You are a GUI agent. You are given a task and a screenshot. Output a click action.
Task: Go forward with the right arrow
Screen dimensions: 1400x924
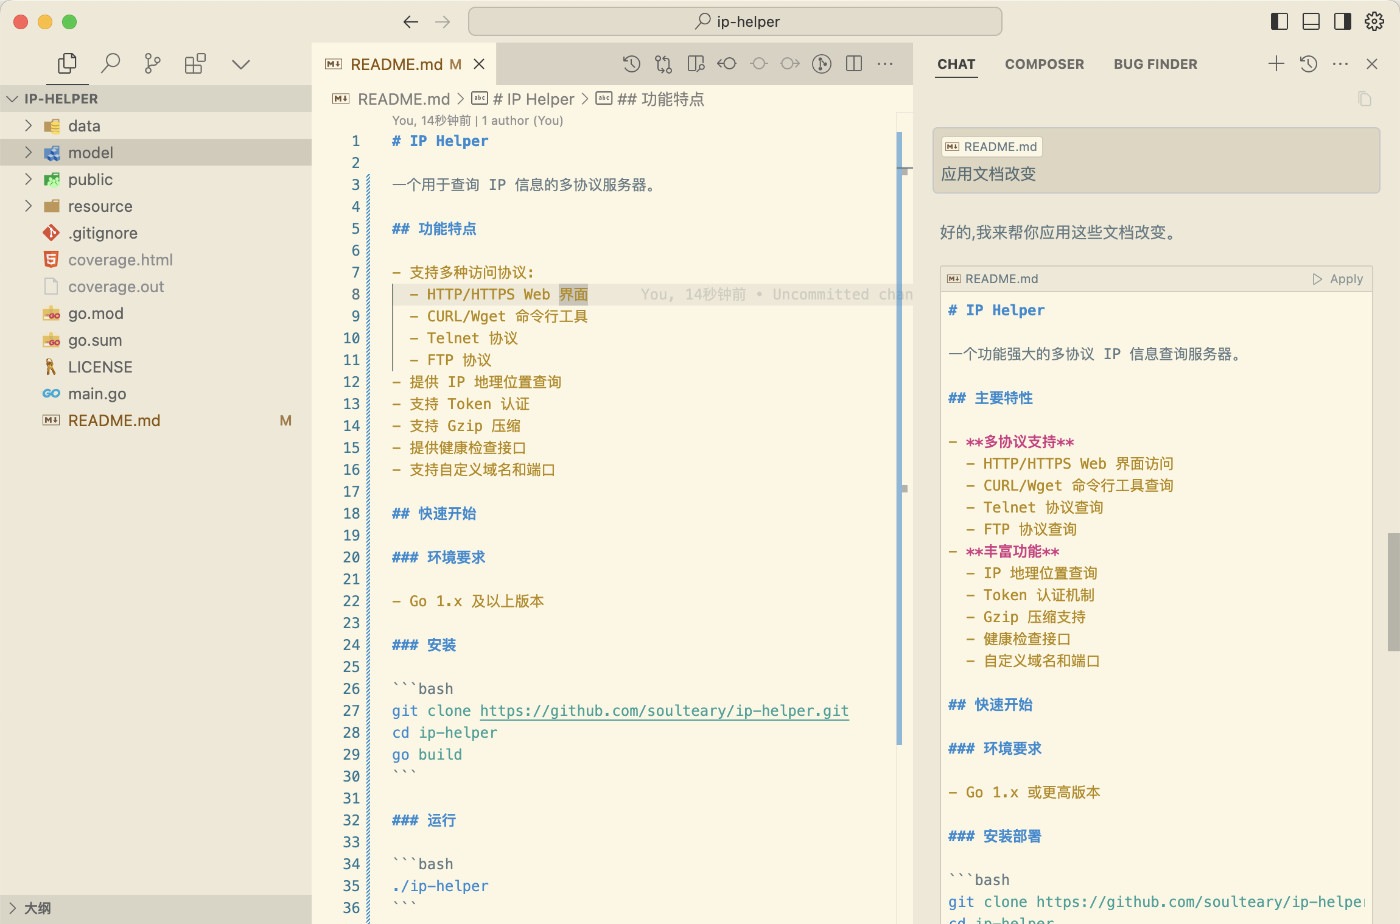(x=443, y=21)
